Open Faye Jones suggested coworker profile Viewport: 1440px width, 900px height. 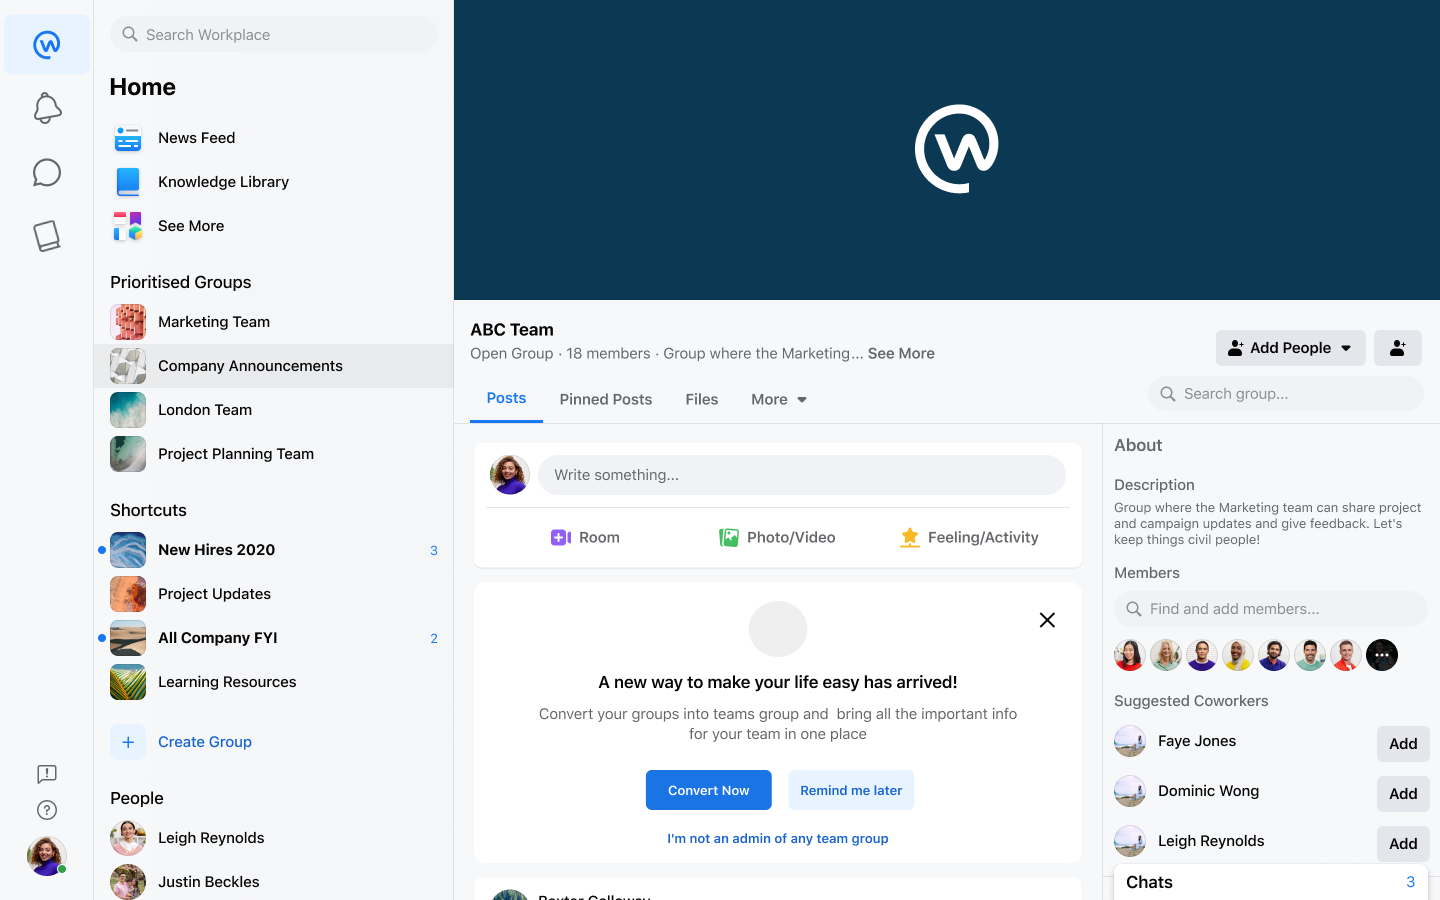[1196, 741]
